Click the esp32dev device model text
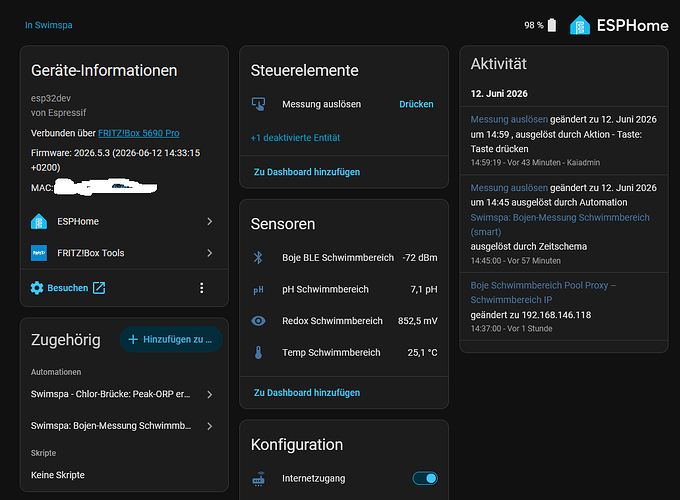This screenshot has width=680, height=500. 51,98
